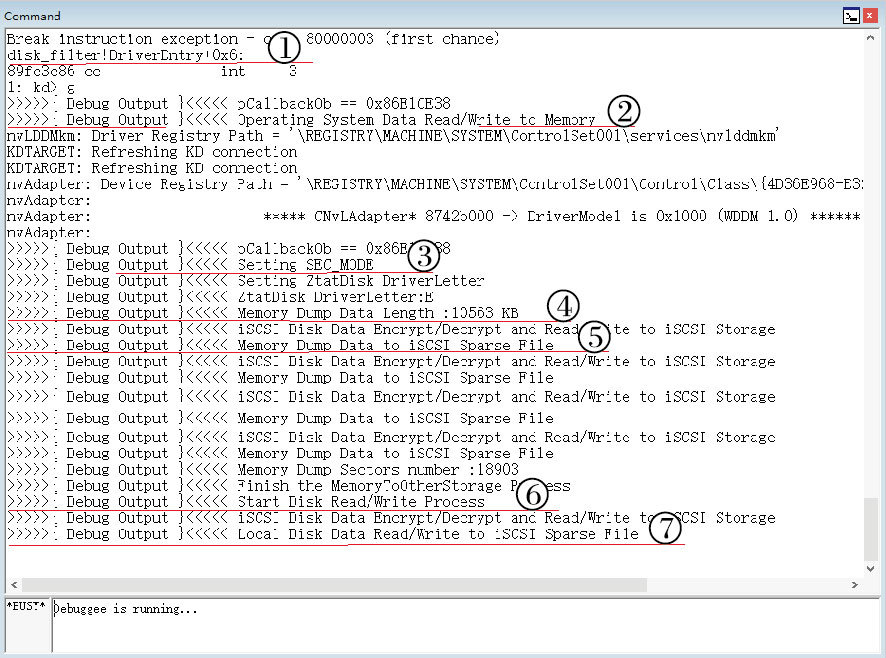Click the command window icon in title bar
The height and width of the screenshot is (658, 886).
(x=851, y=15)
